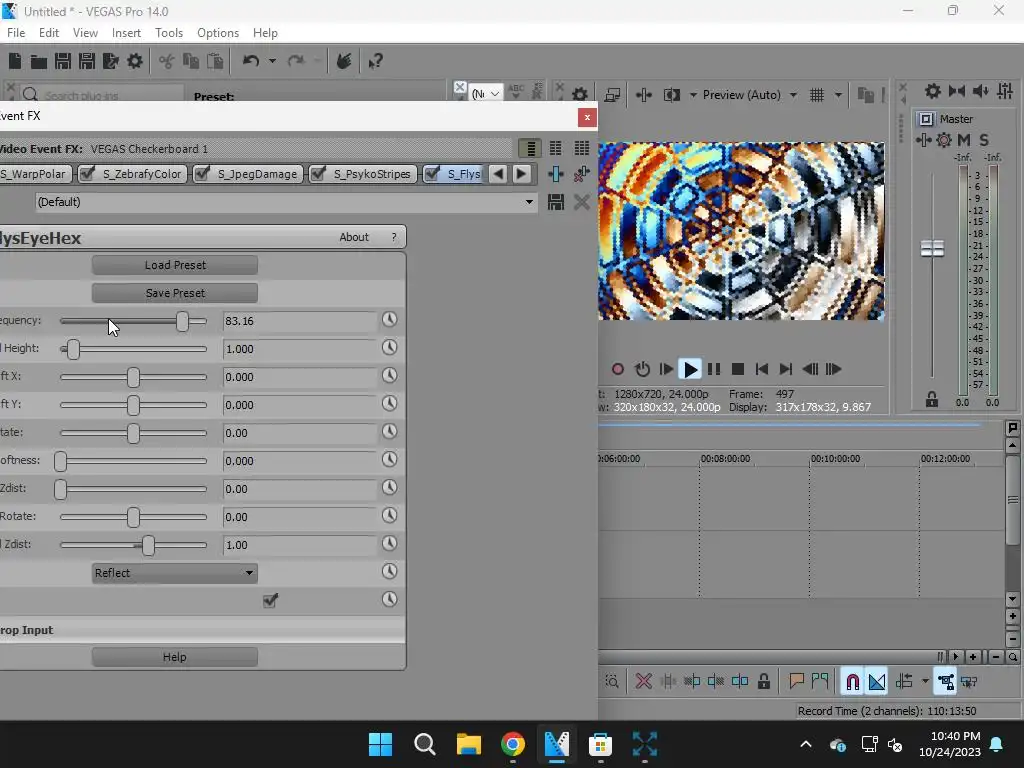Screen dimensions: 1024x768
Task: Delete the selection with the red X icon
Action: (x=643, y=682)
